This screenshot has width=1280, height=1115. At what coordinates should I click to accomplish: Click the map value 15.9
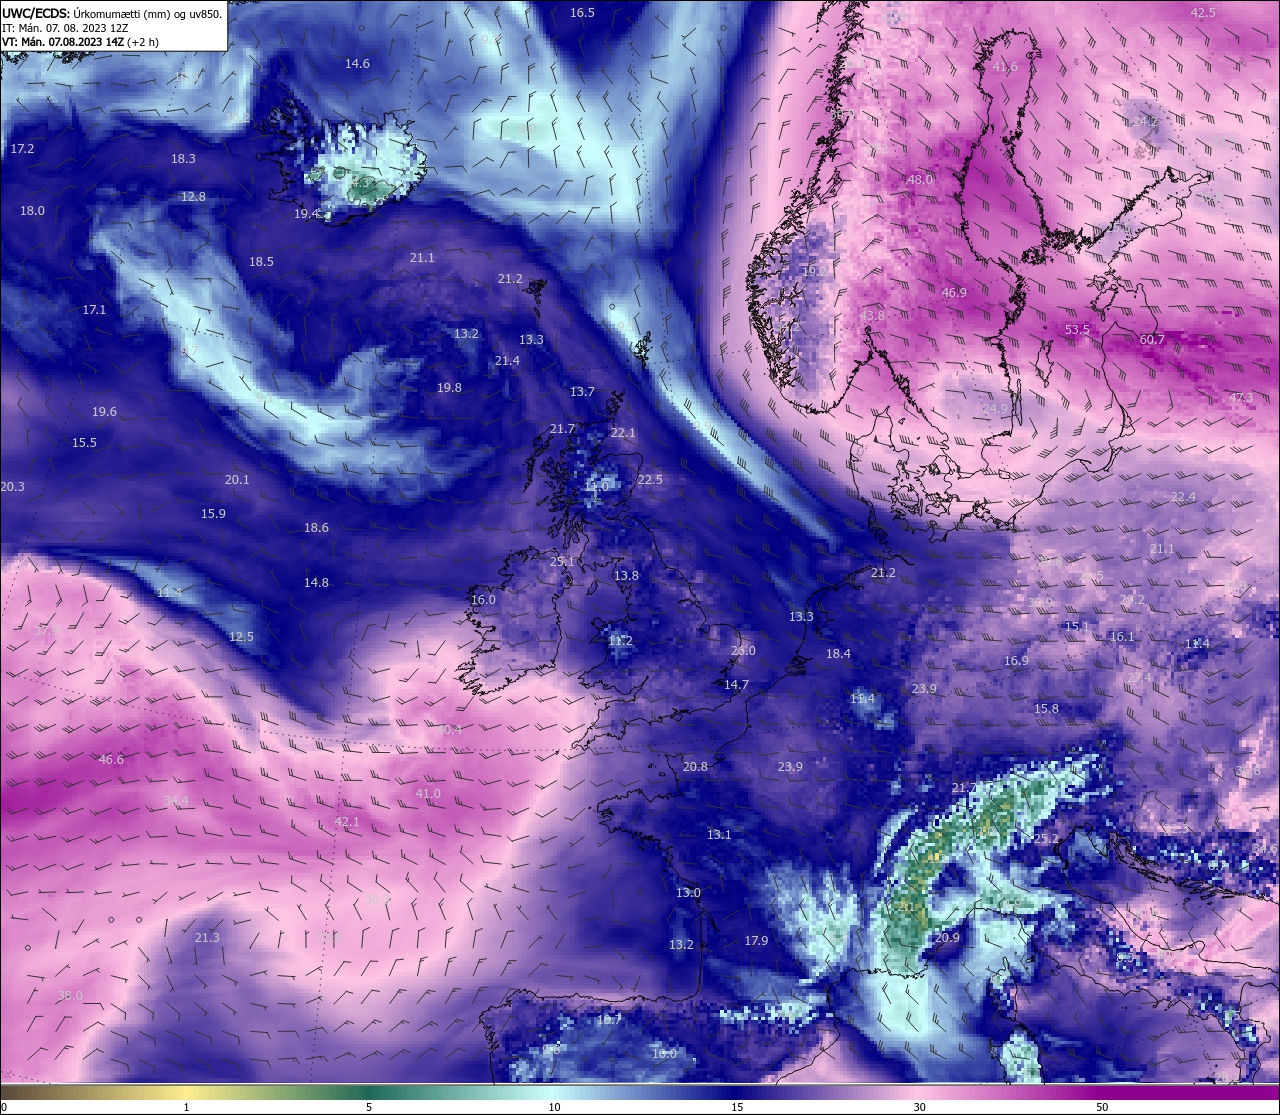(x=213, y=514)
